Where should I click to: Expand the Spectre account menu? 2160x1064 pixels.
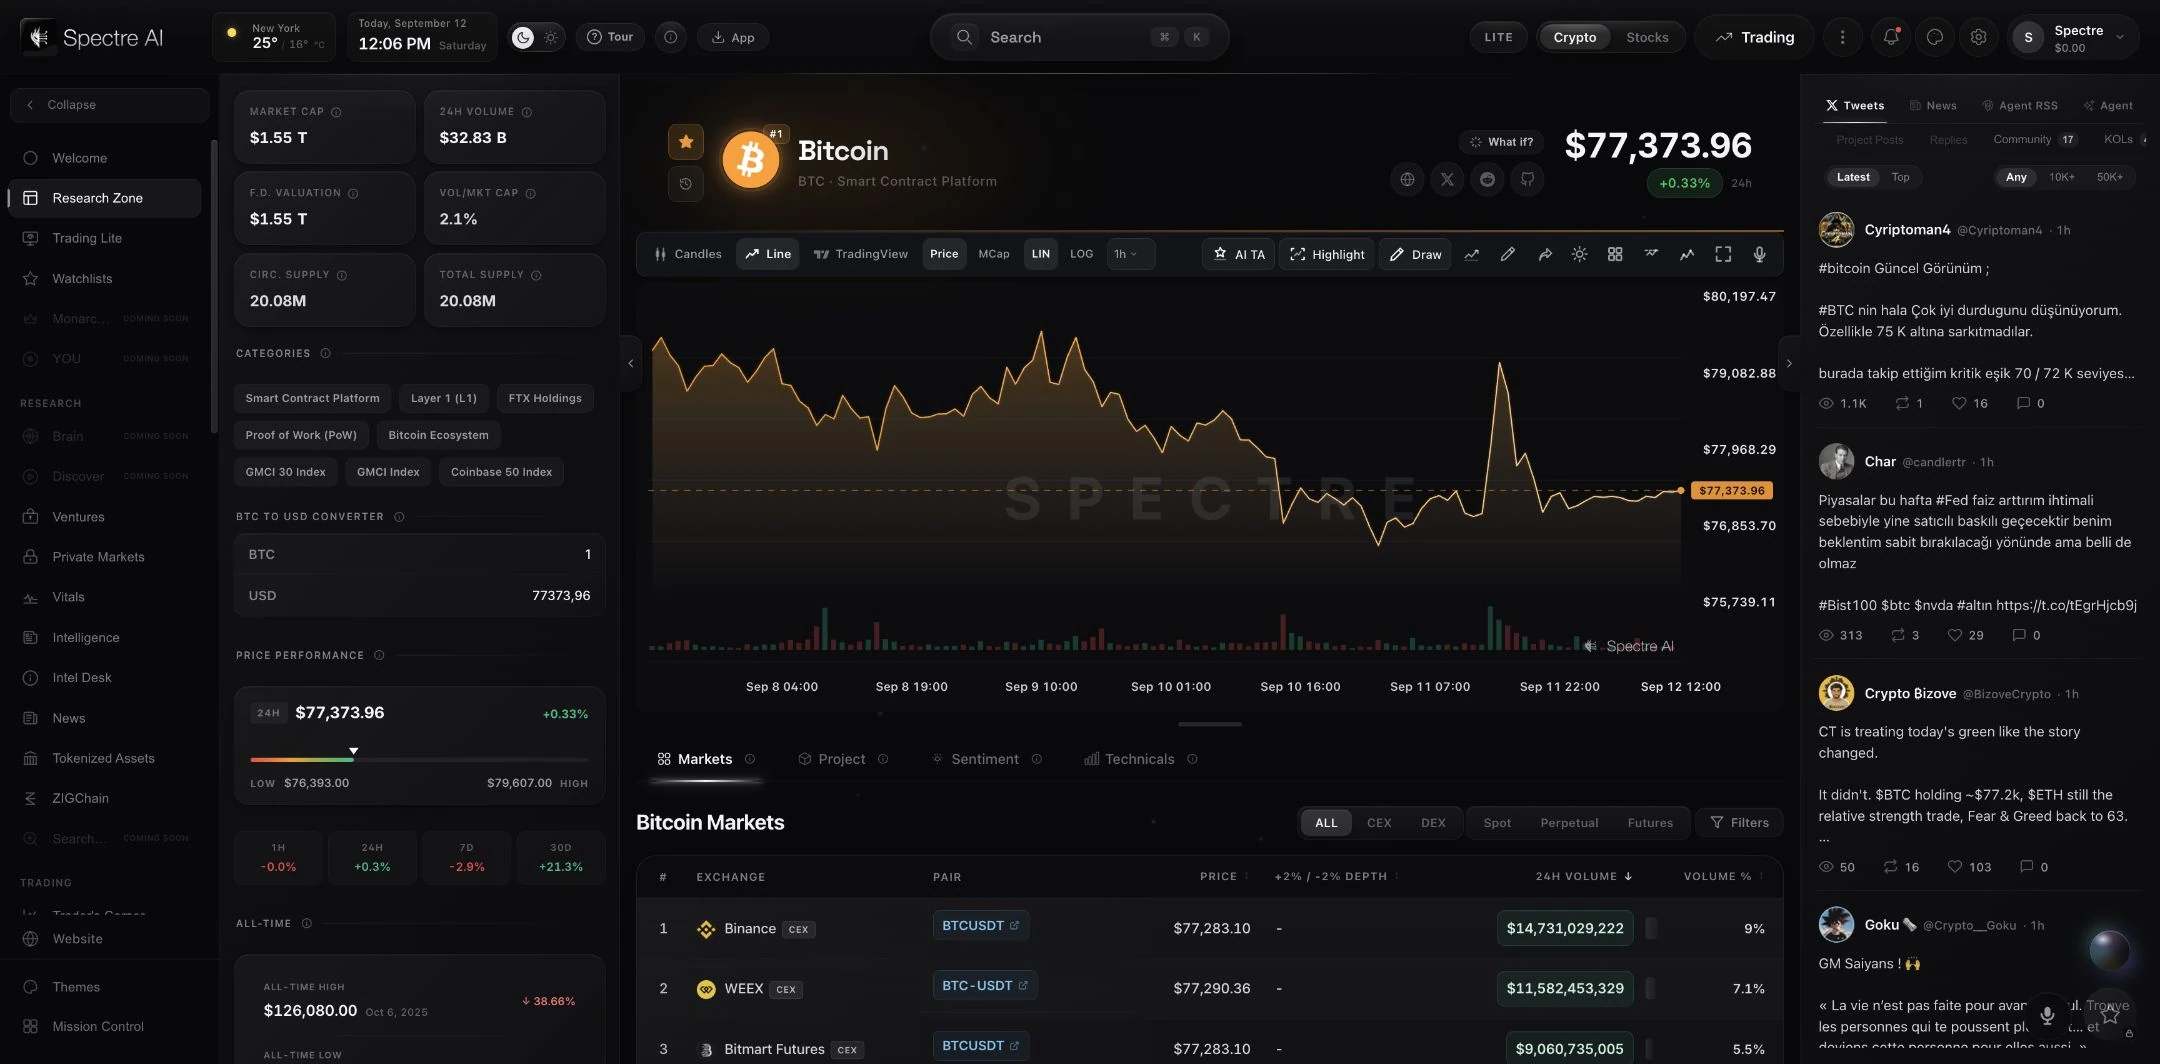2074,38
